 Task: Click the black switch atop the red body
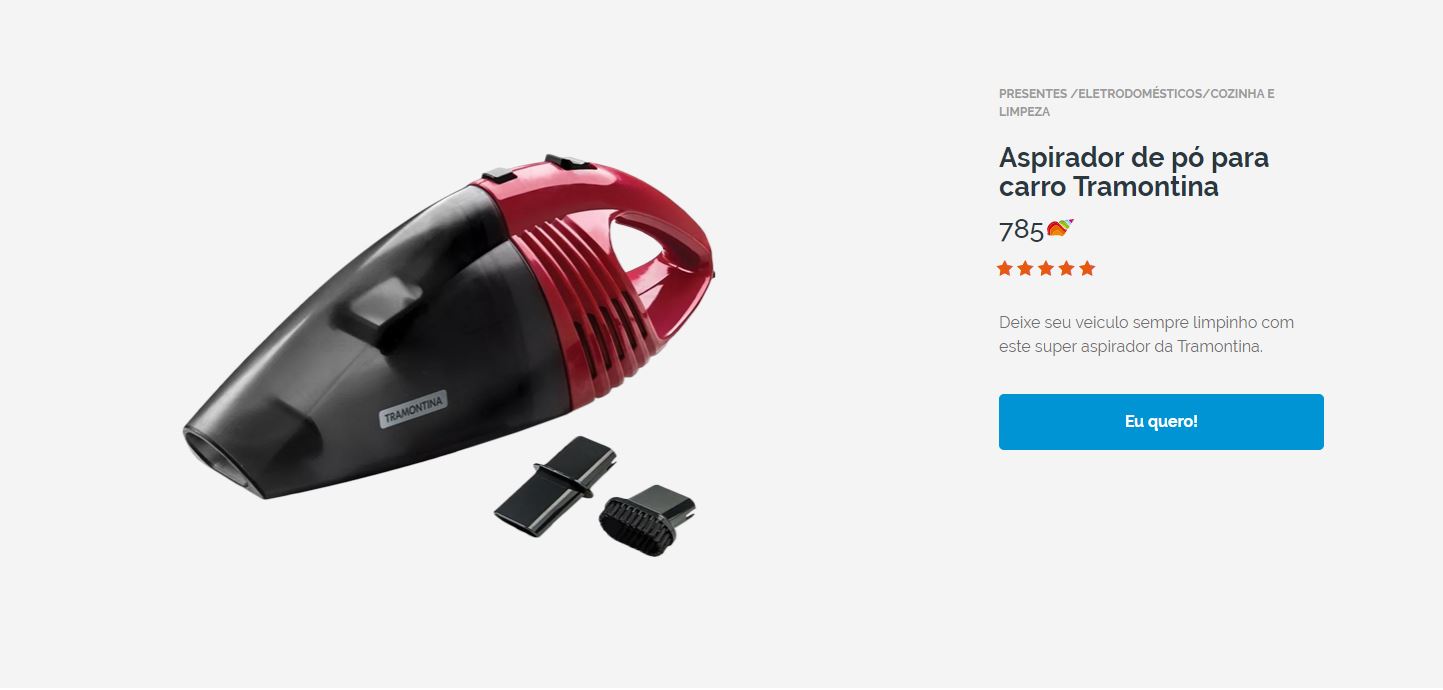click(568, 162)
